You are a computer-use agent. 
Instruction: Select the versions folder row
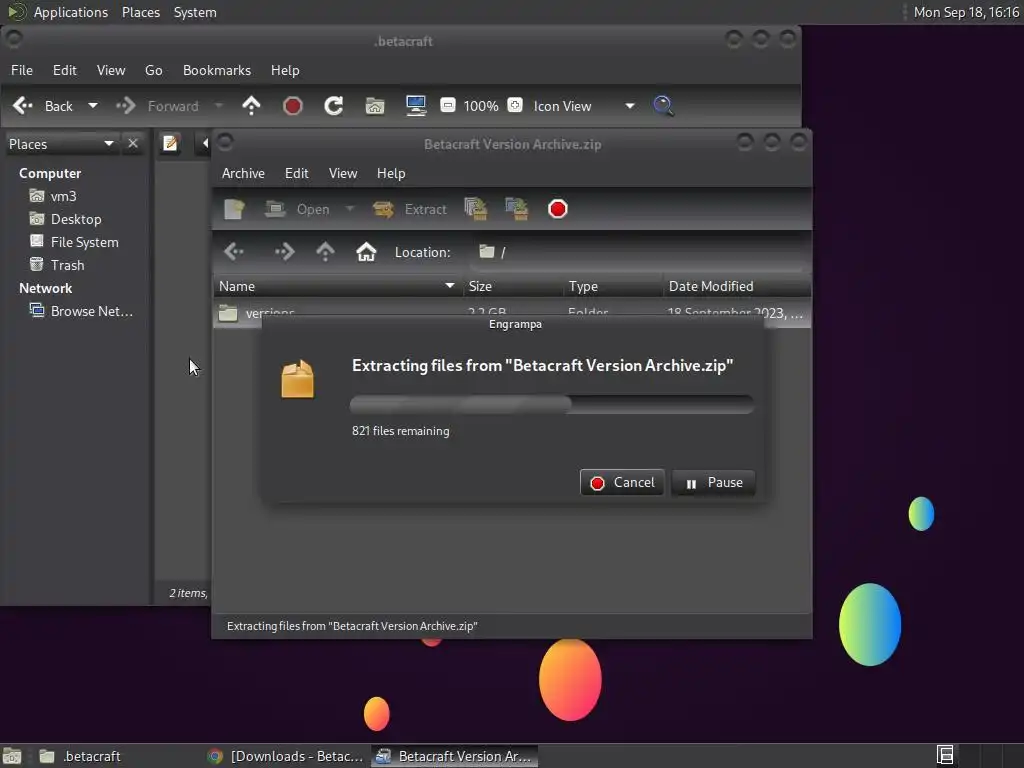point(512,313)
